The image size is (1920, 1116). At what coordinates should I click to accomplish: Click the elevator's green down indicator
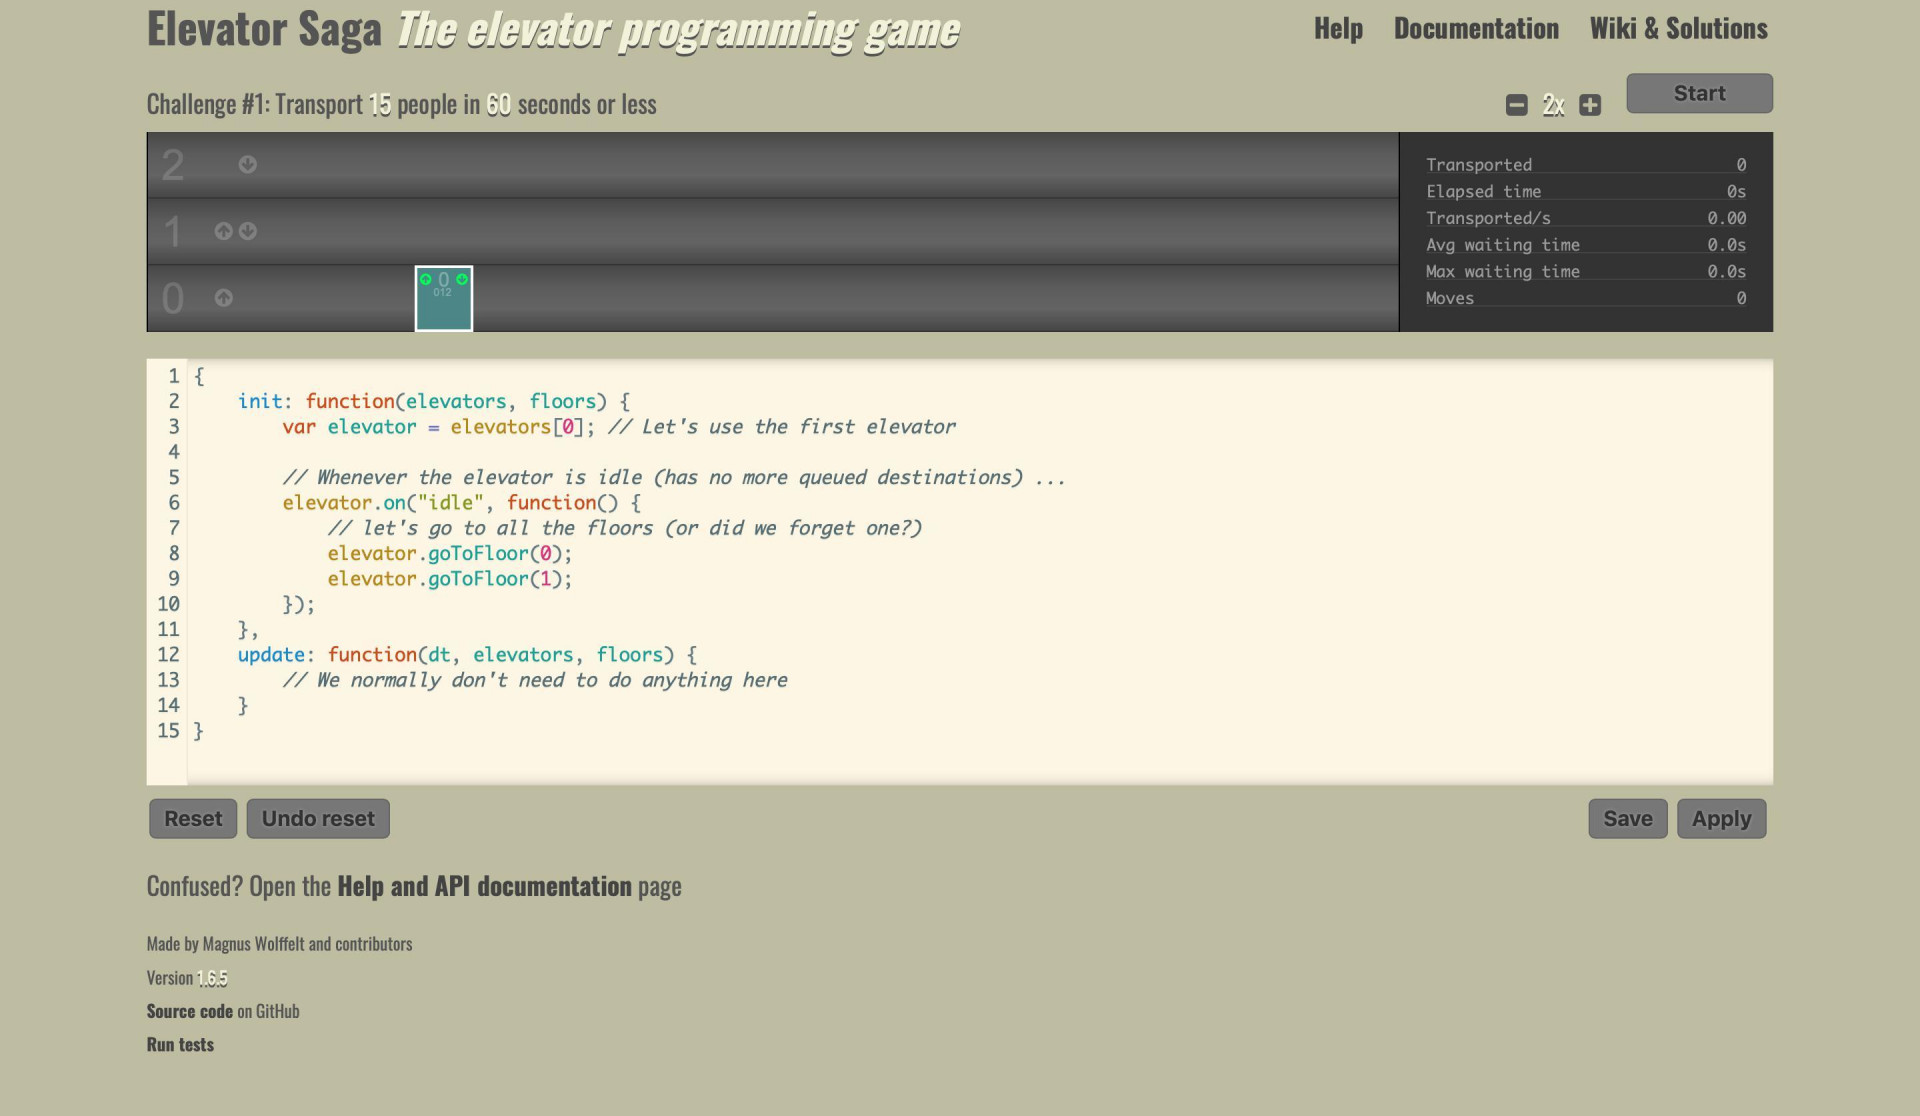click(462, 280)
